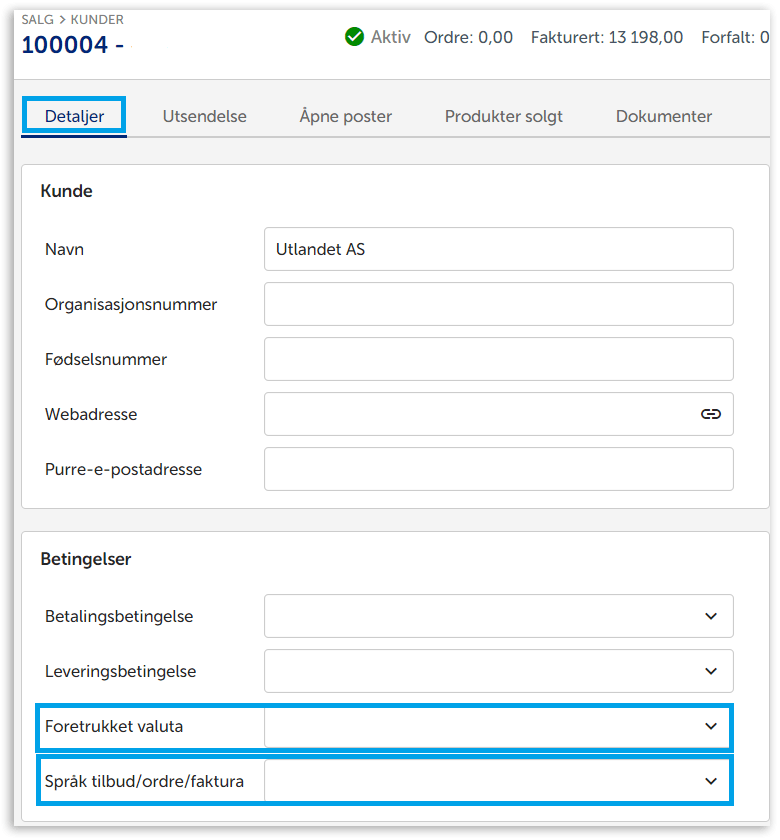Viewport: 780px width, 840px height.
Task: Focus the Organisasjonsnummer input field
Action: (498, 304)
